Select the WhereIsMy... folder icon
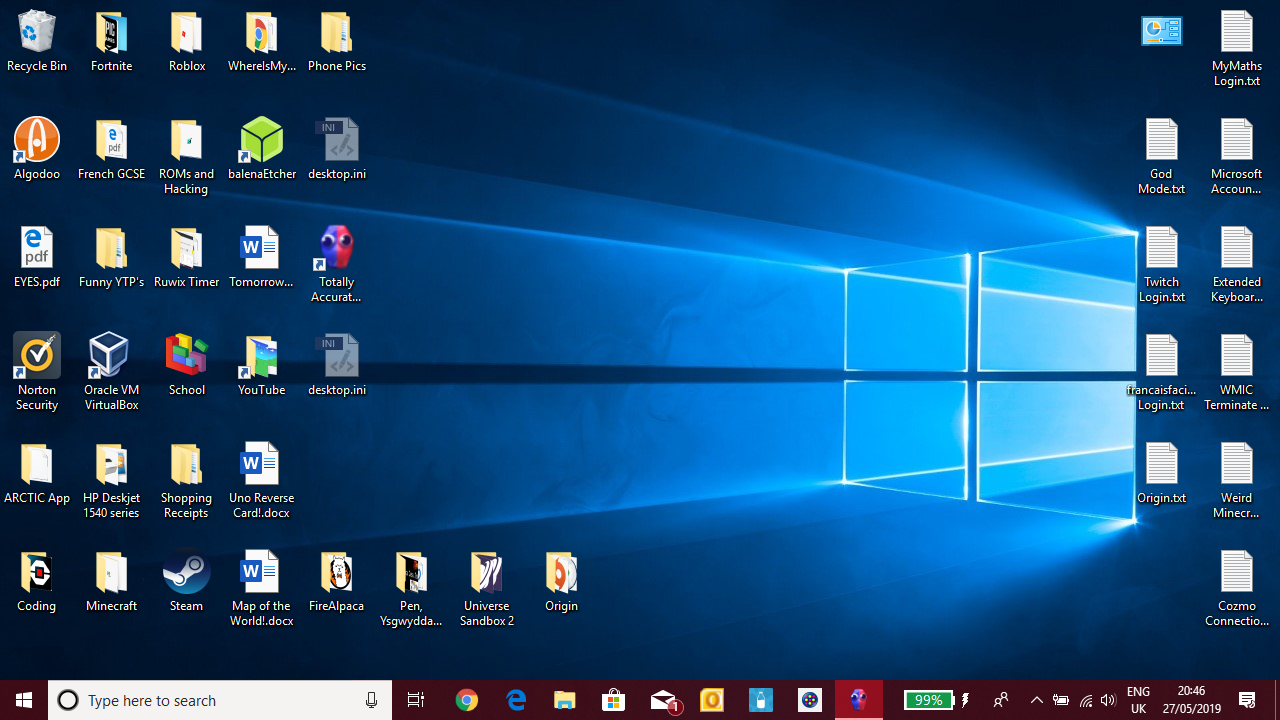The width and height of the screenshot is (1280, 720). (262, 42)
